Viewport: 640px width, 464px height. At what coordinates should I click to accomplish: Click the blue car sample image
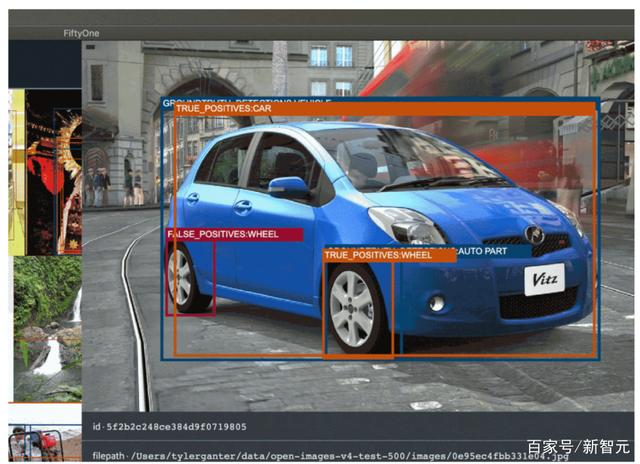[358, 226]
